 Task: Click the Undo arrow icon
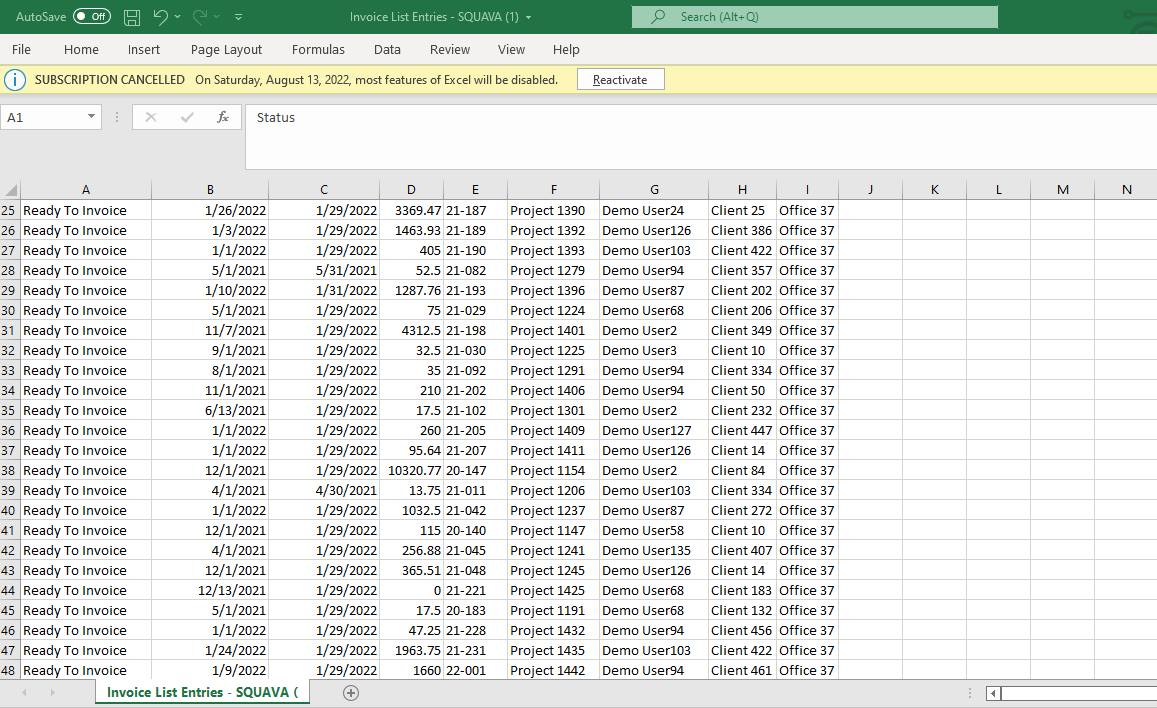[160, 16]
